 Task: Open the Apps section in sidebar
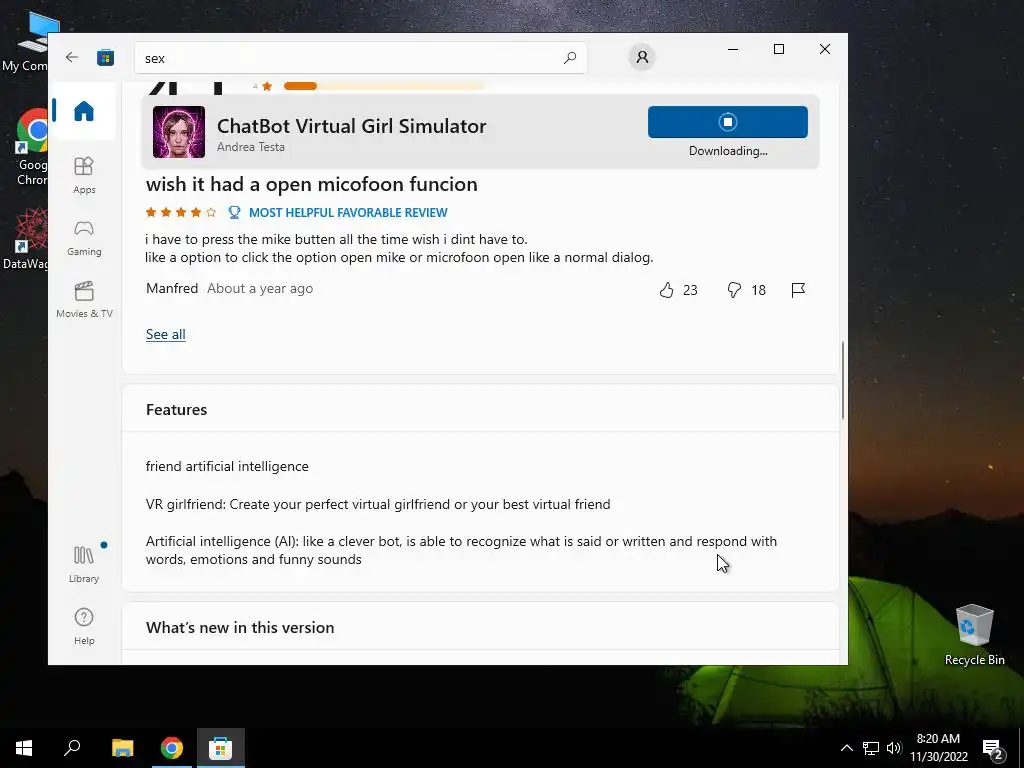84,175
